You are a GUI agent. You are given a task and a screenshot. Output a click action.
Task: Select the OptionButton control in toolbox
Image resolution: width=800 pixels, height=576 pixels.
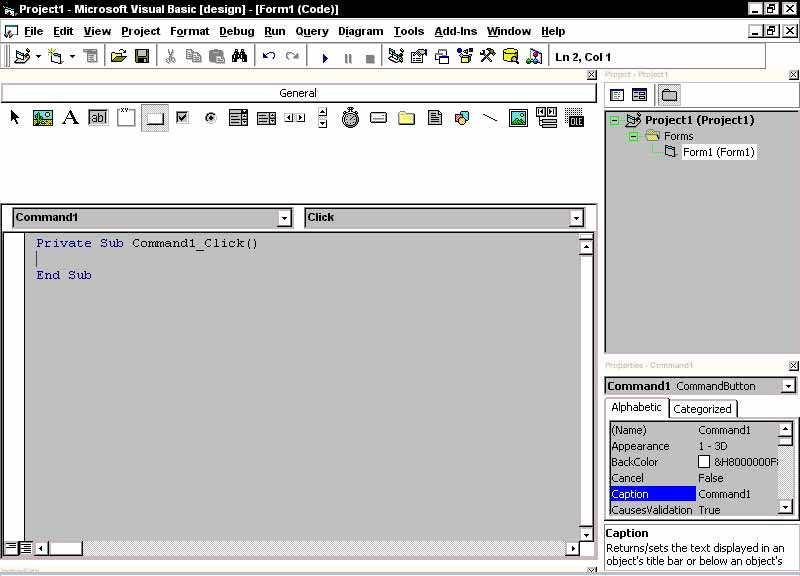click(x=210, y=118)
